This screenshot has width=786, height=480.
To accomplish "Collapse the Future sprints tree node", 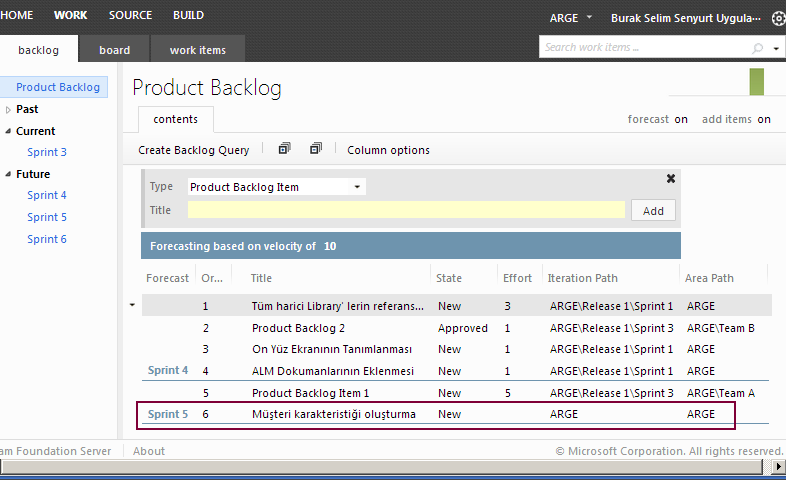I will [8, 174].
